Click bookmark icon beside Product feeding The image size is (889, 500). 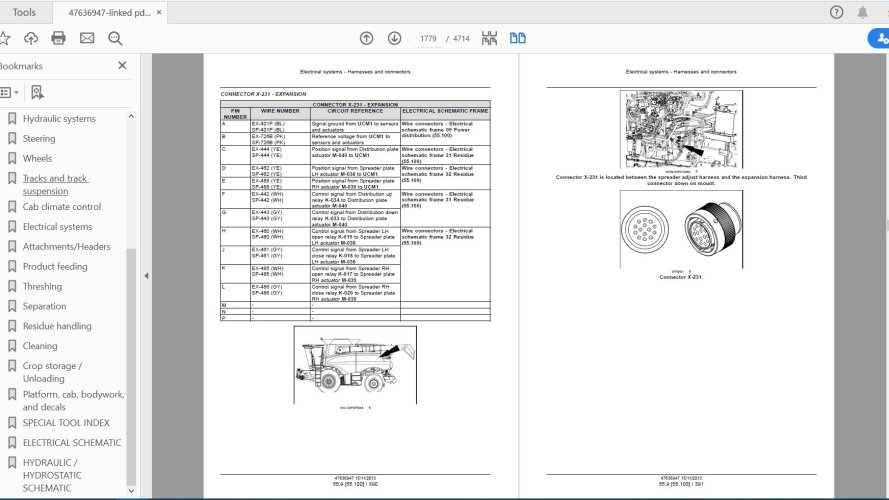[x=11, y=266]
